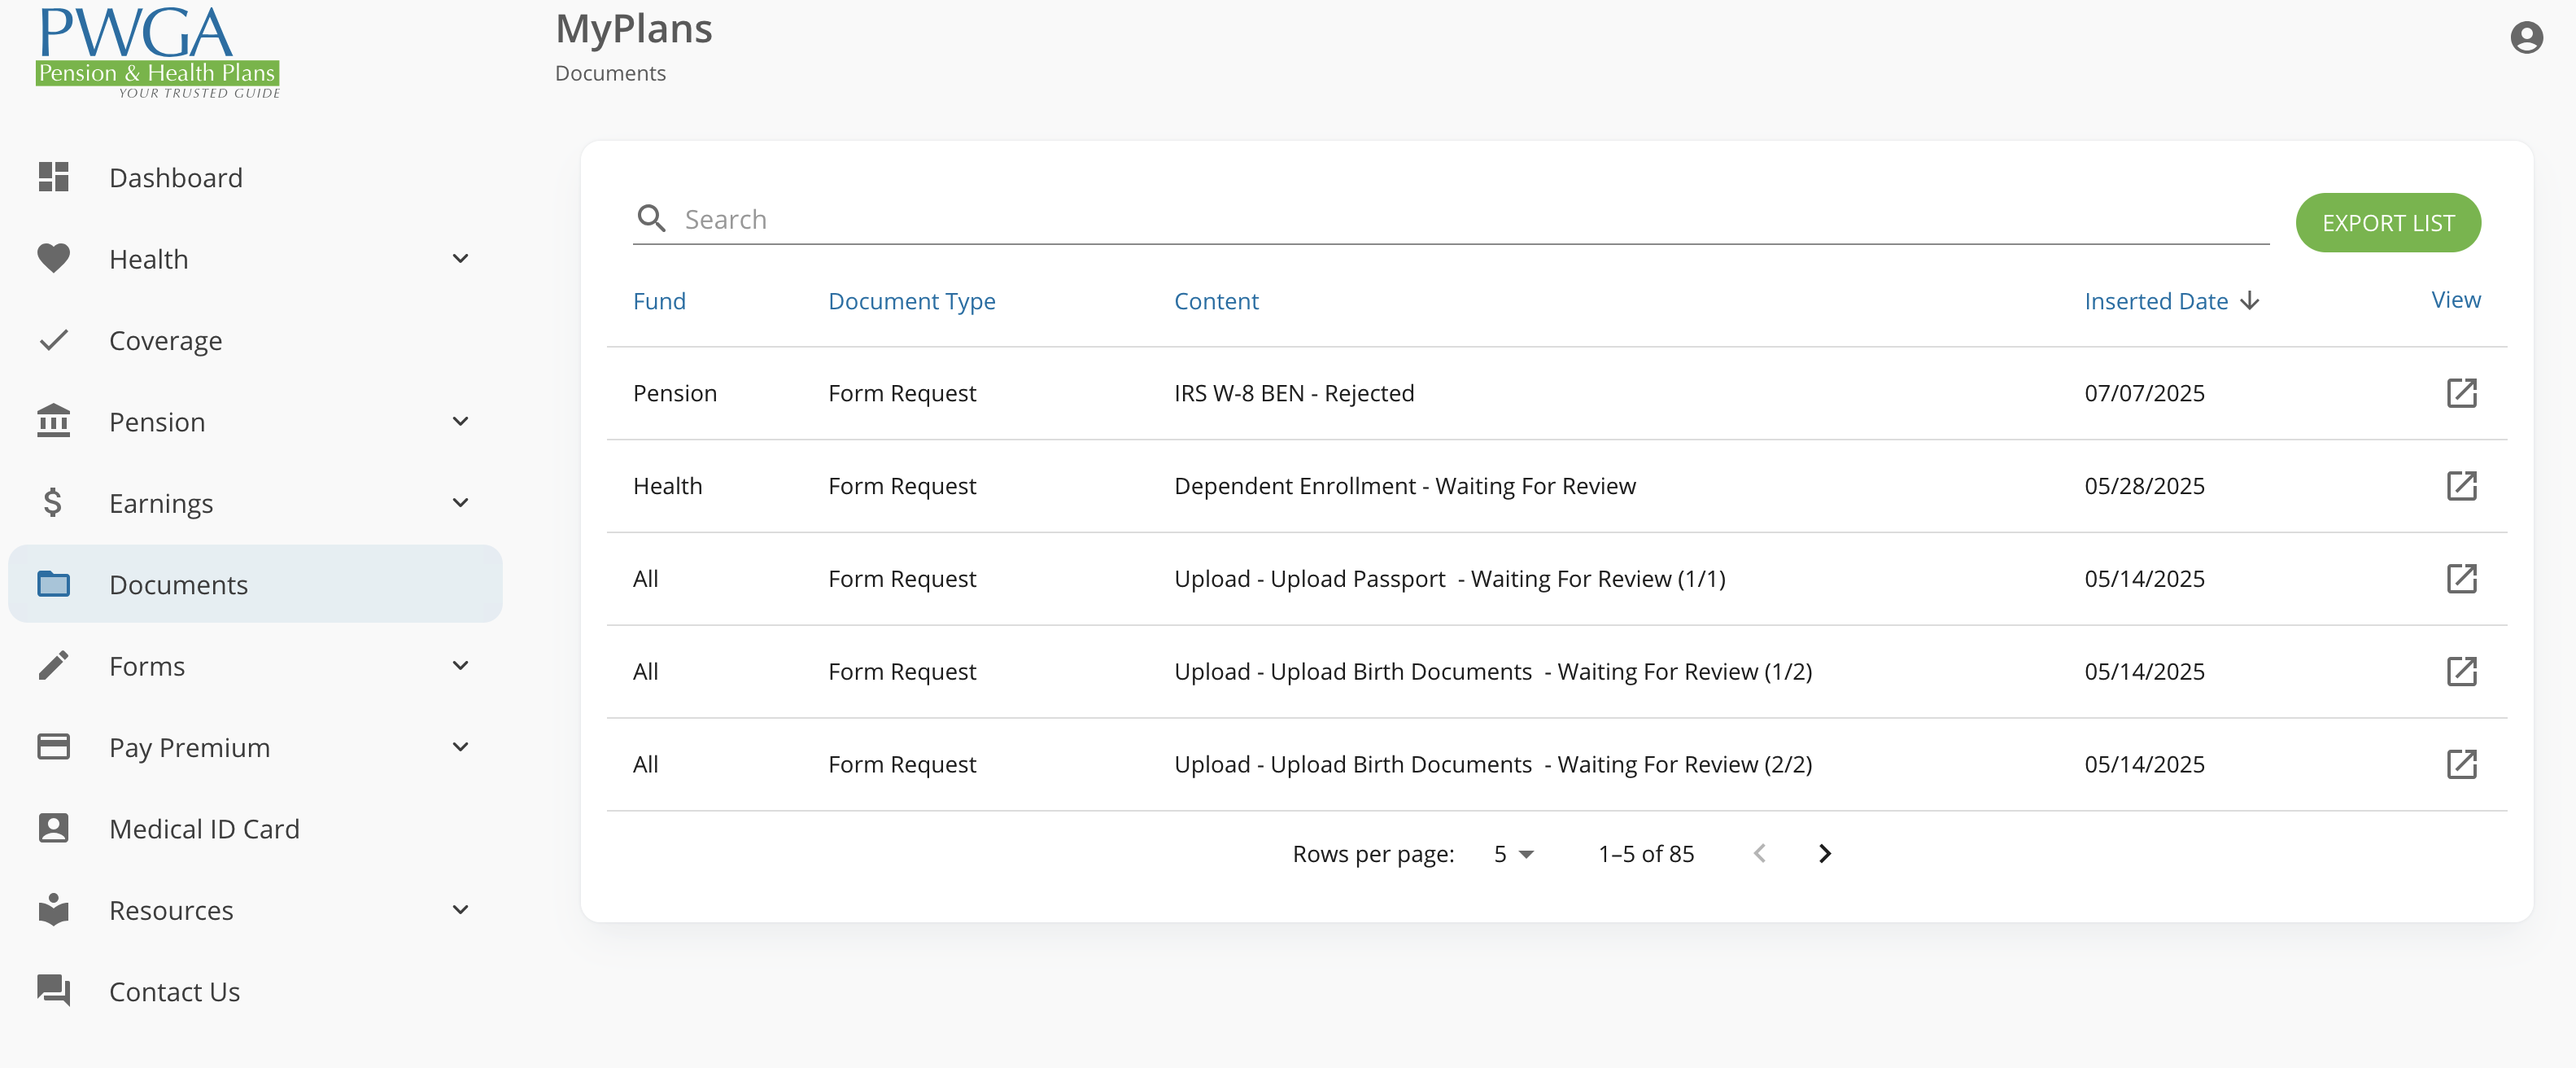Expand the Resources menu chevron
This screenshot has width=2576, height=1068.
pos(460,910)
